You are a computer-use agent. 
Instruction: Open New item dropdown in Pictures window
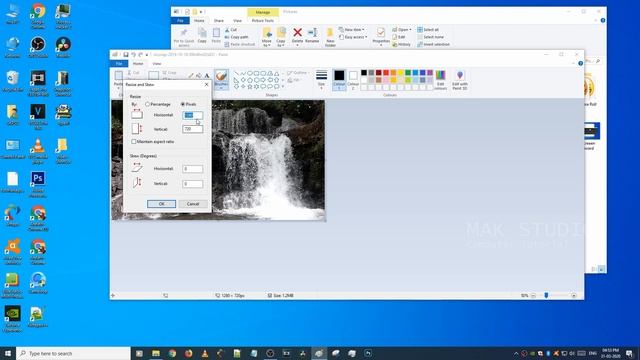(x=351, y=30)
